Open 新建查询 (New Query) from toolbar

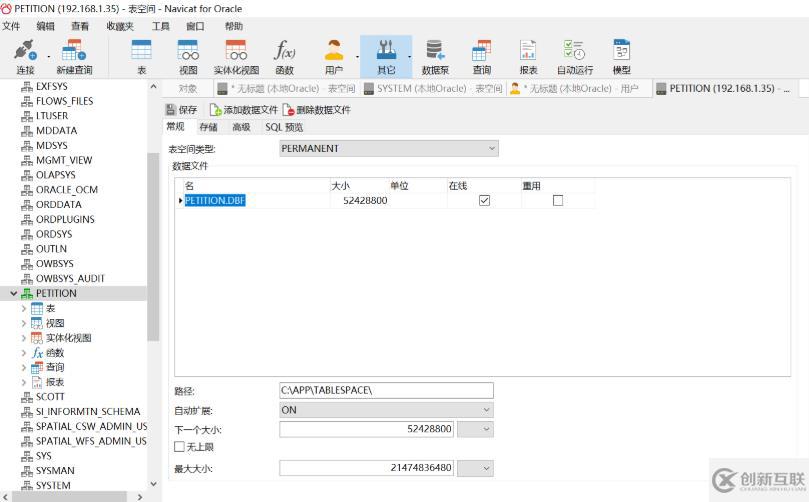(x=74, y=56)
